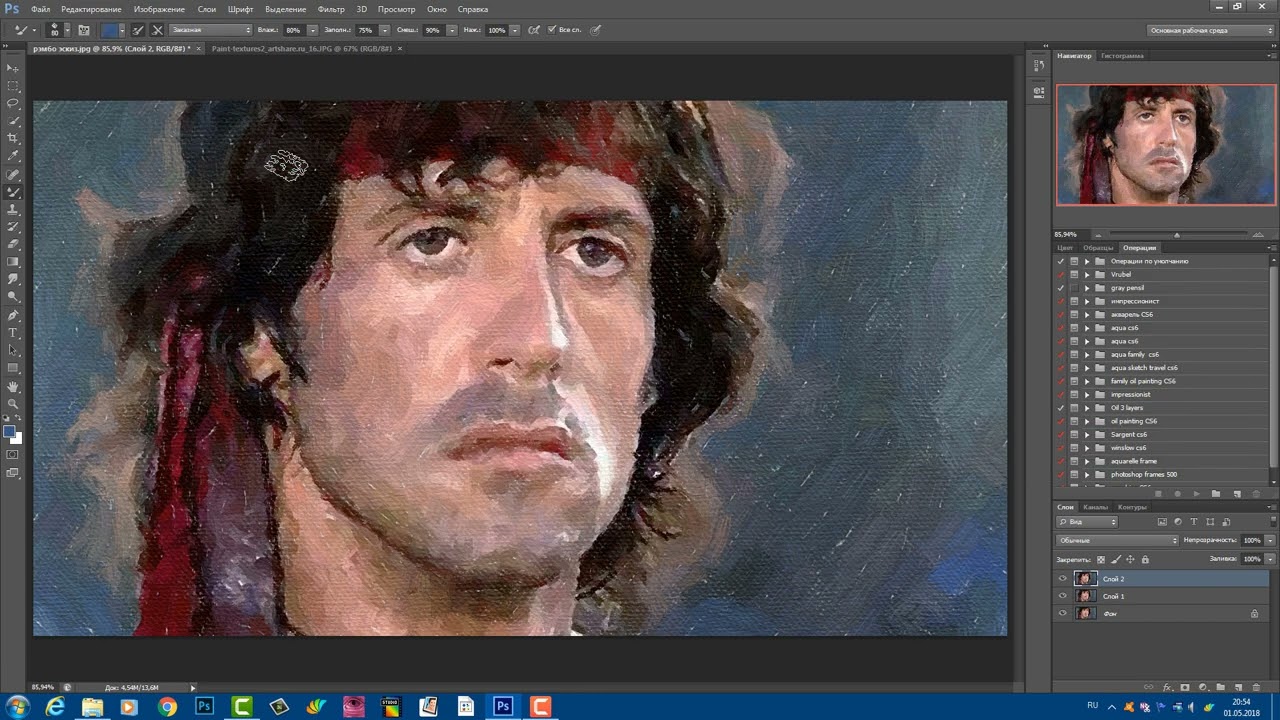This screenshot has width=1280, height=720.
Task: Open the Окно menu
Action: point(437,9)
